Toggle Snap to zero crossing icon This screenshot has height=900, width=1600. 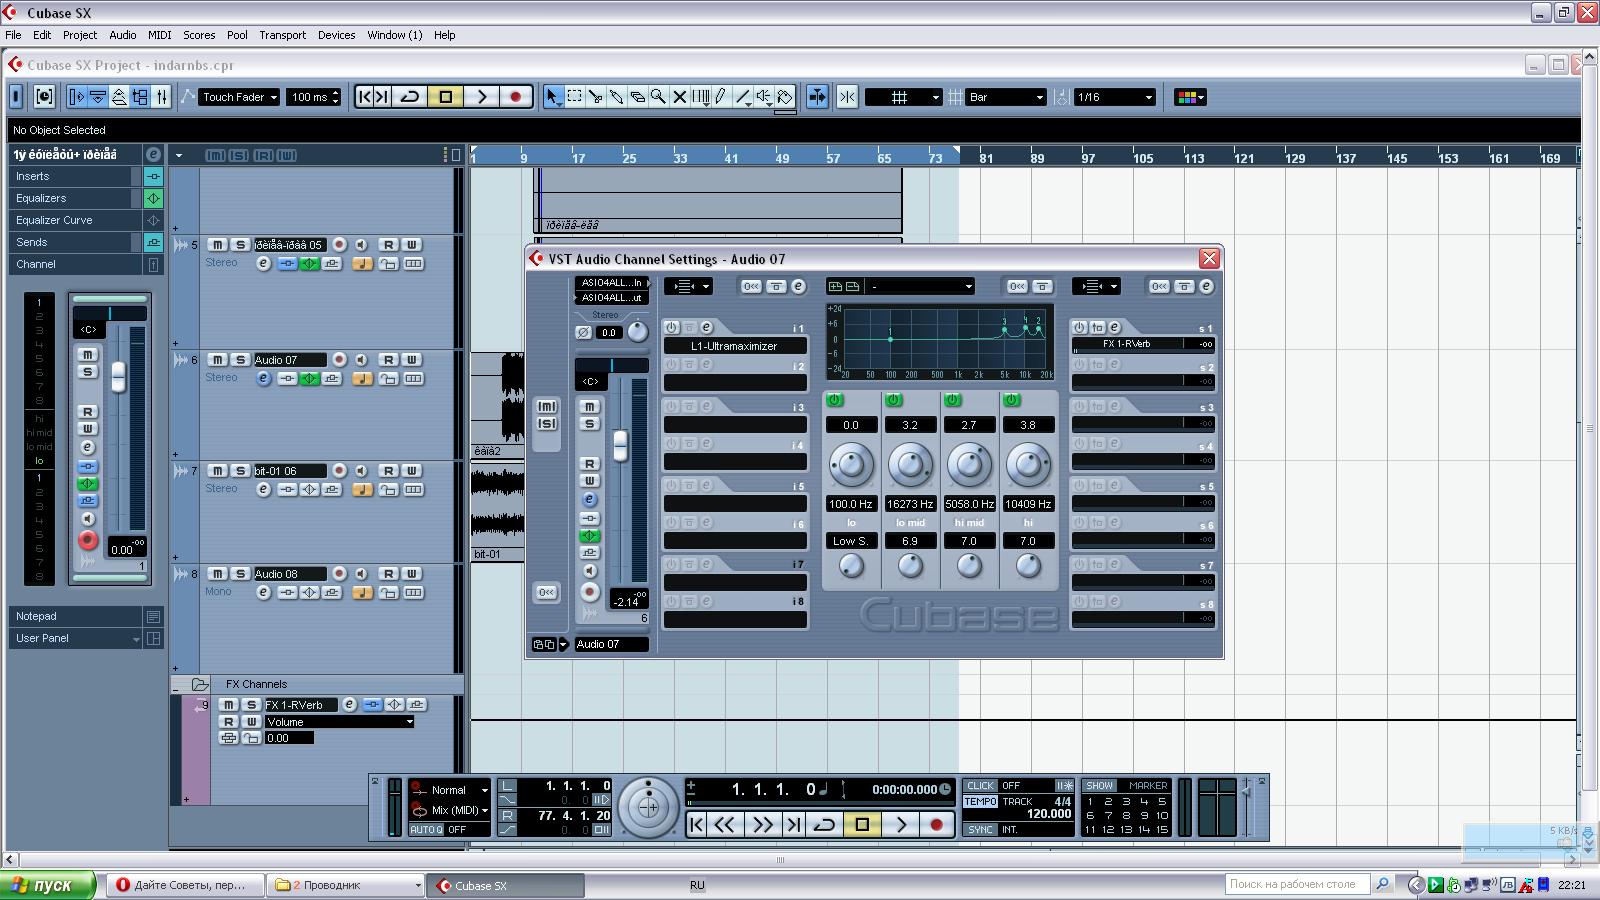click(847, 97)
